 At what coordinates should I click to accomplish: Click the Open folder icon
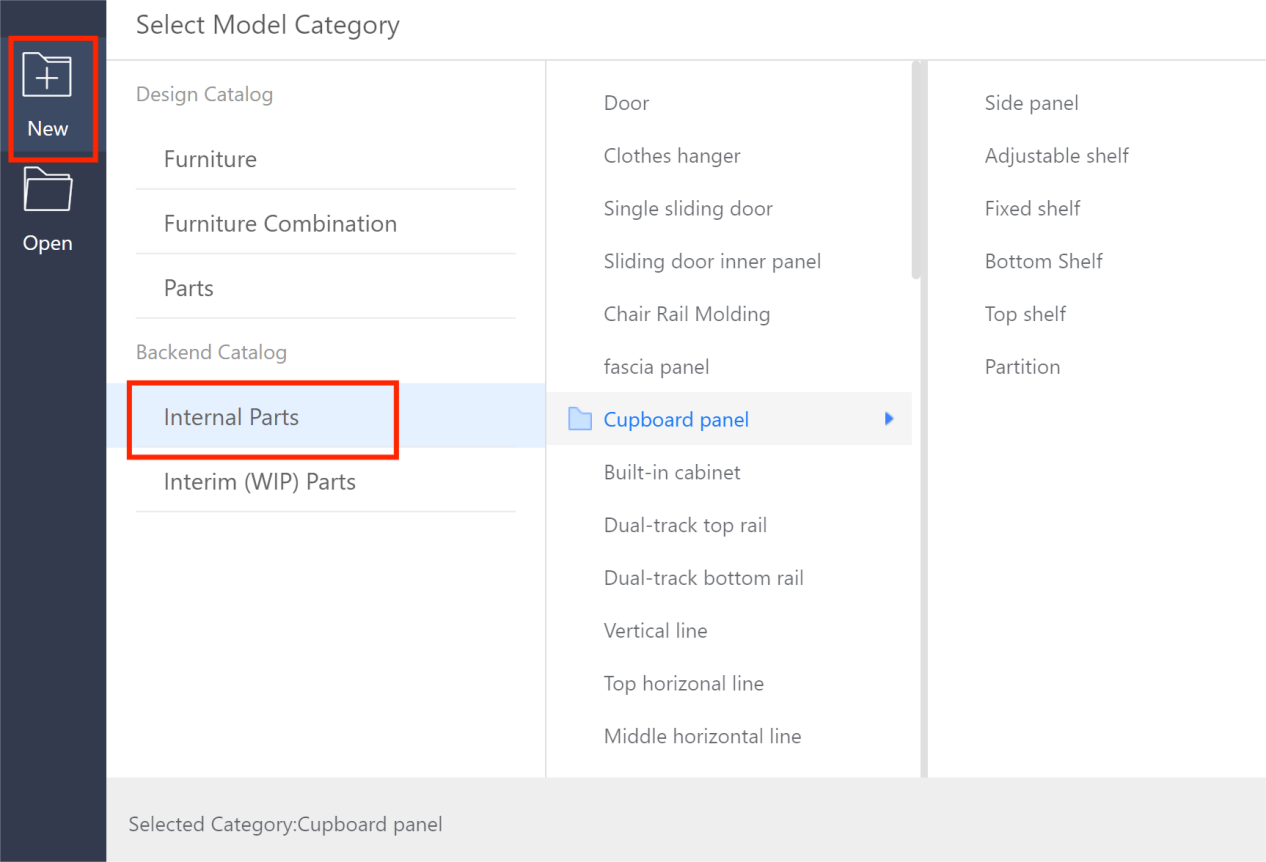(48, 191)
